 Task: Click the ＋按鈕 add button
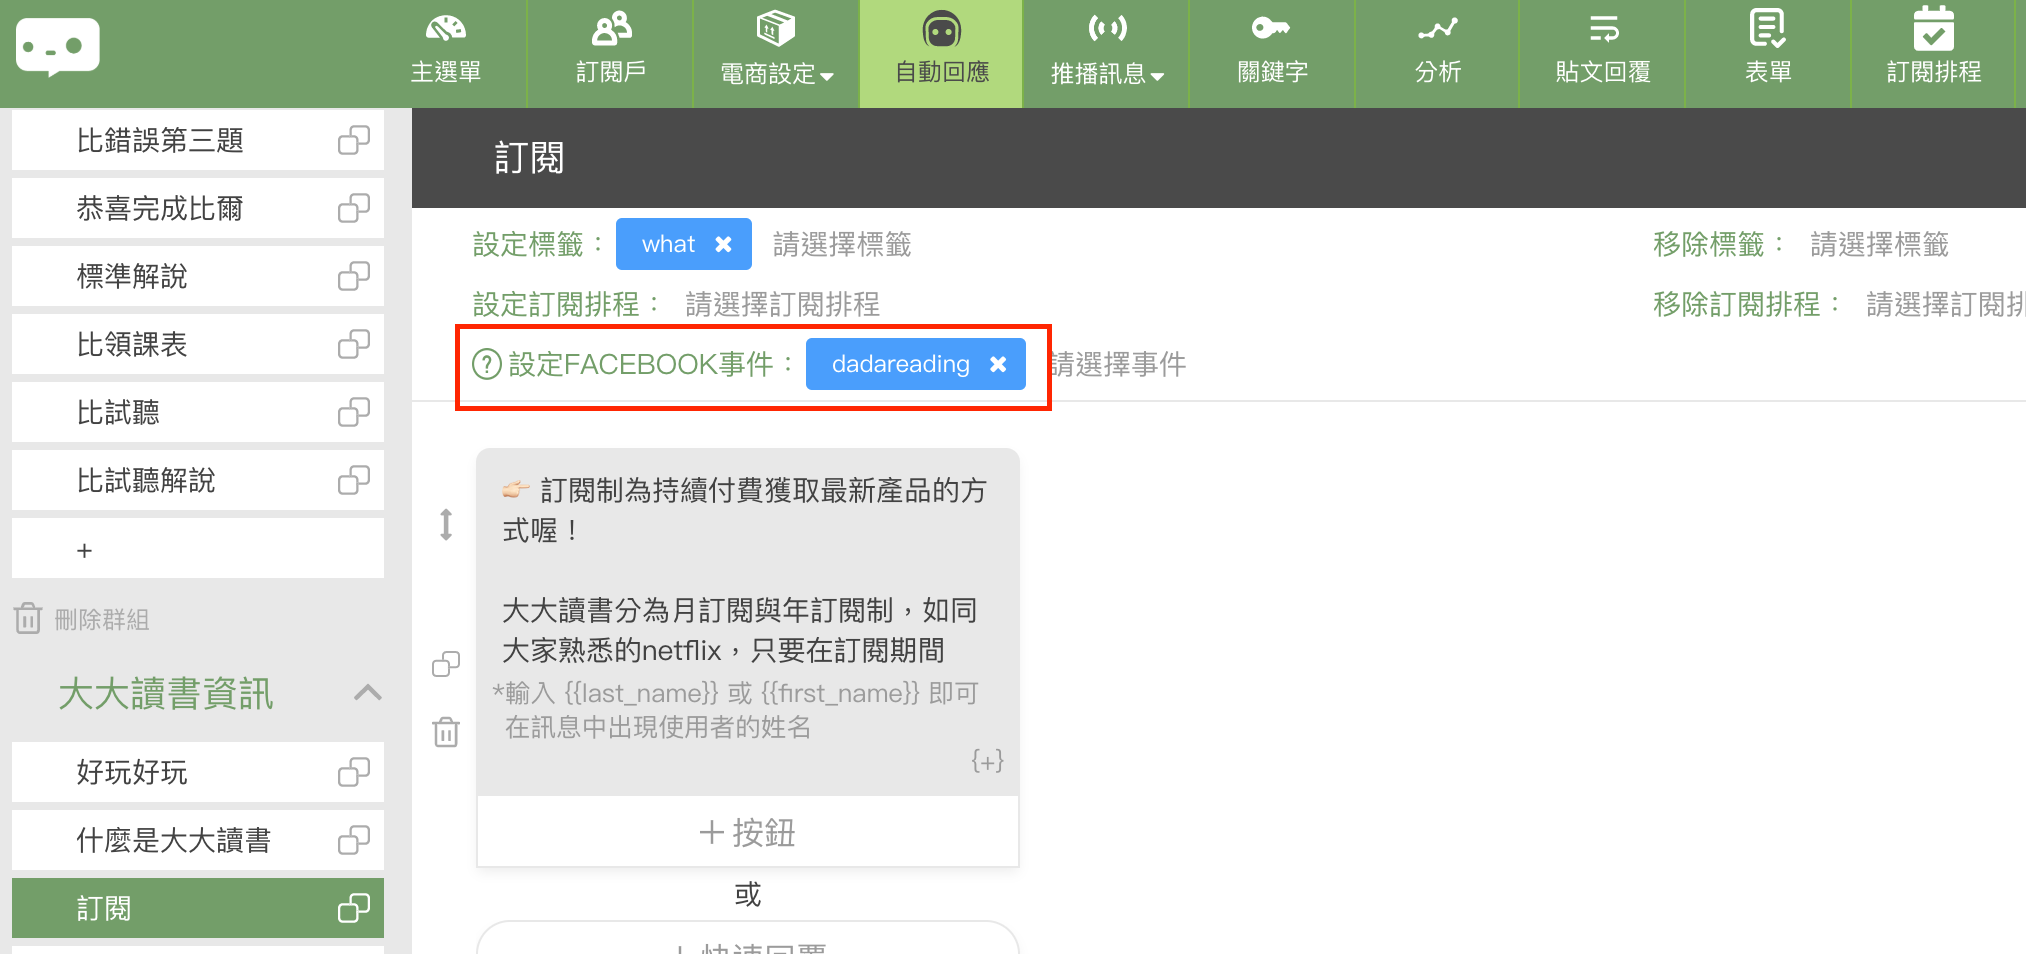coord(747,832)
